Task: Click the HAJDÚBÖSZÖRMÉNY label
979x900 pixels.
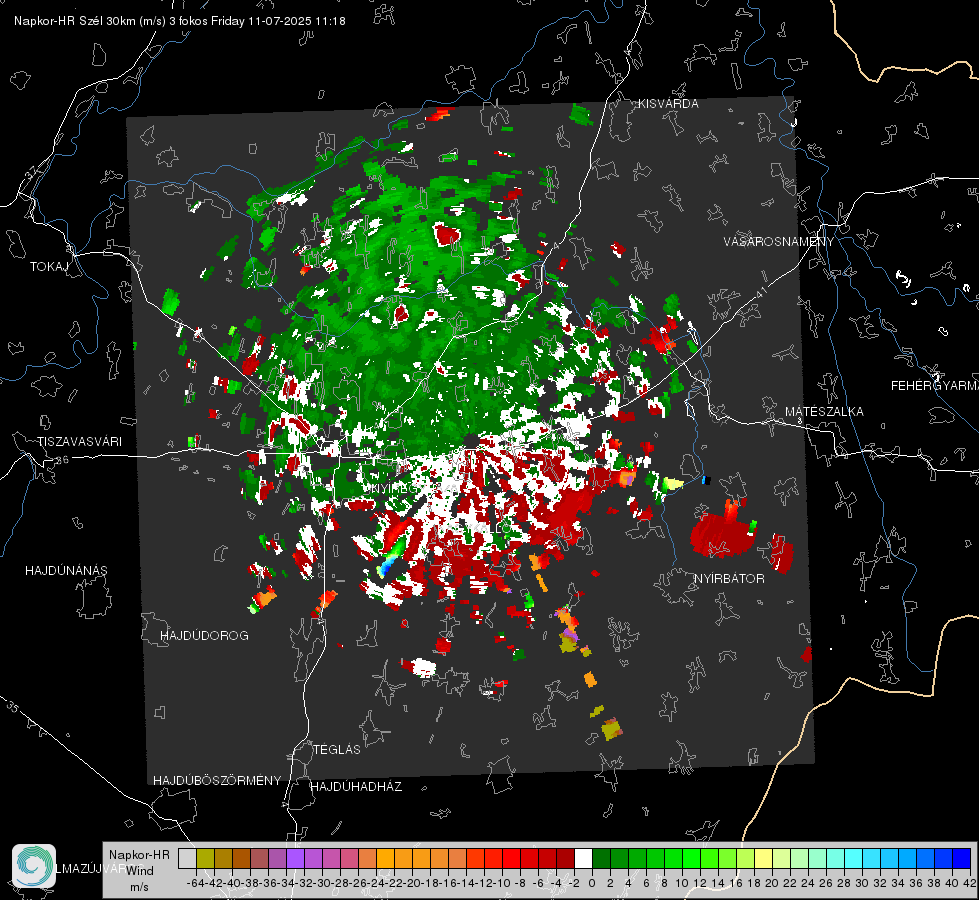Action: coord(217,781)
